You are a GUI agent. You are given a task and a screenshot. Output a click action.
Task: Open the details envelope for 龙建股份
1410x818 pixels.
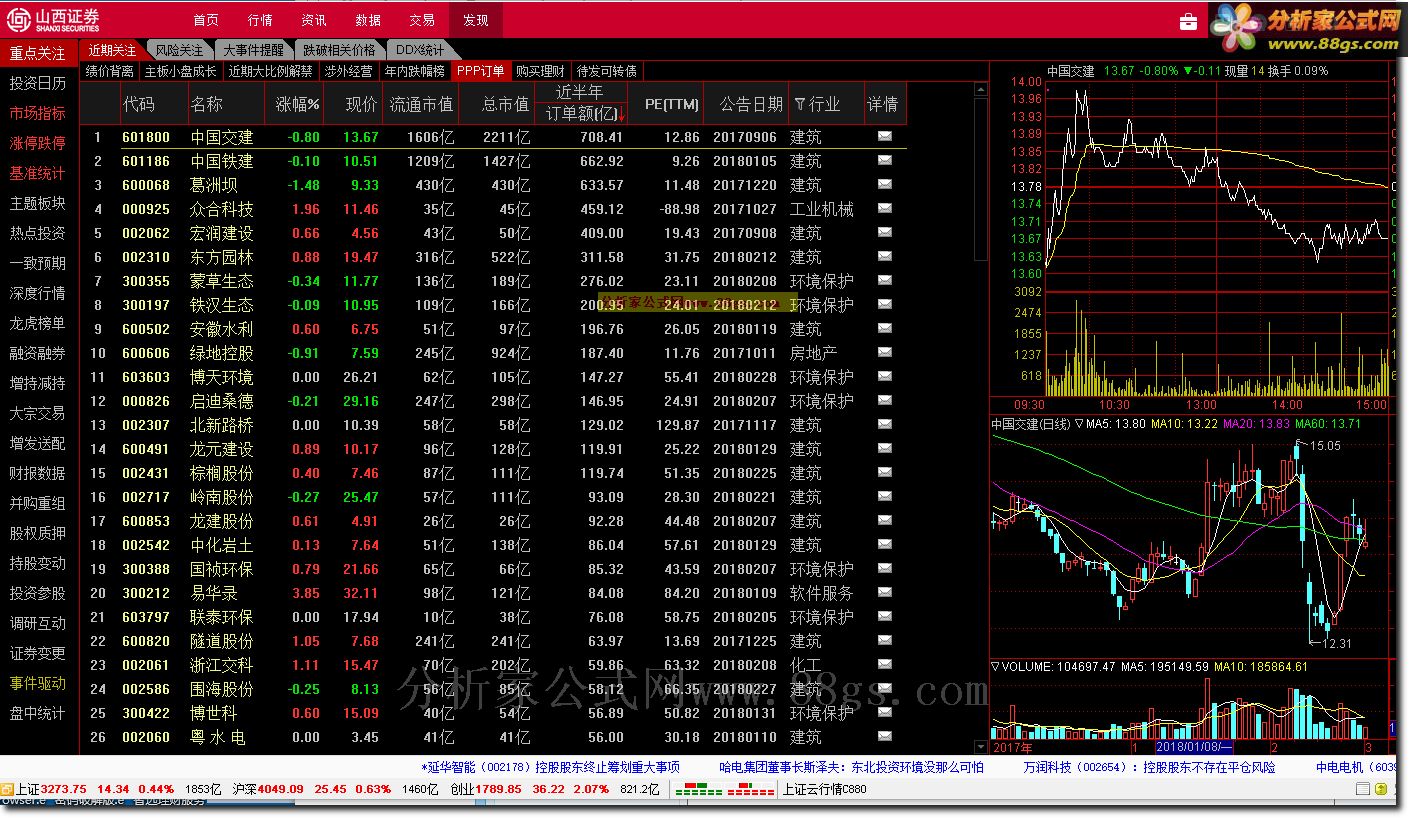pos(884,520)
